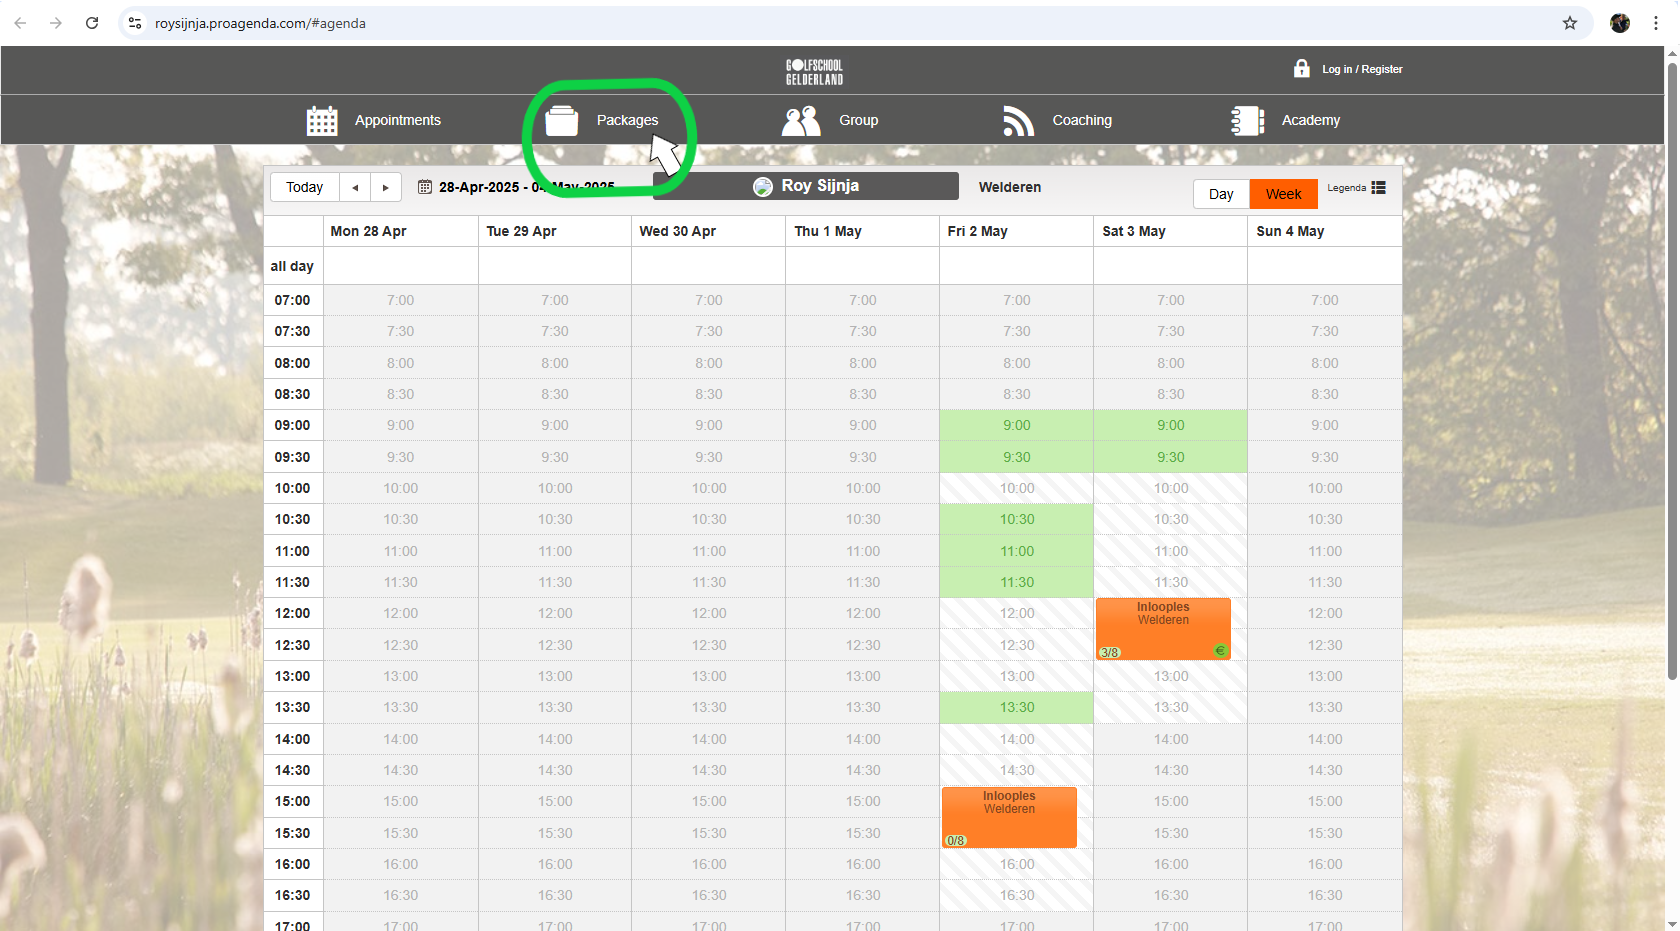This screenshot has width=1680, height=931.
Task: Open the Roy Sijnja instructor selector
Action: [x=806, y=186]
